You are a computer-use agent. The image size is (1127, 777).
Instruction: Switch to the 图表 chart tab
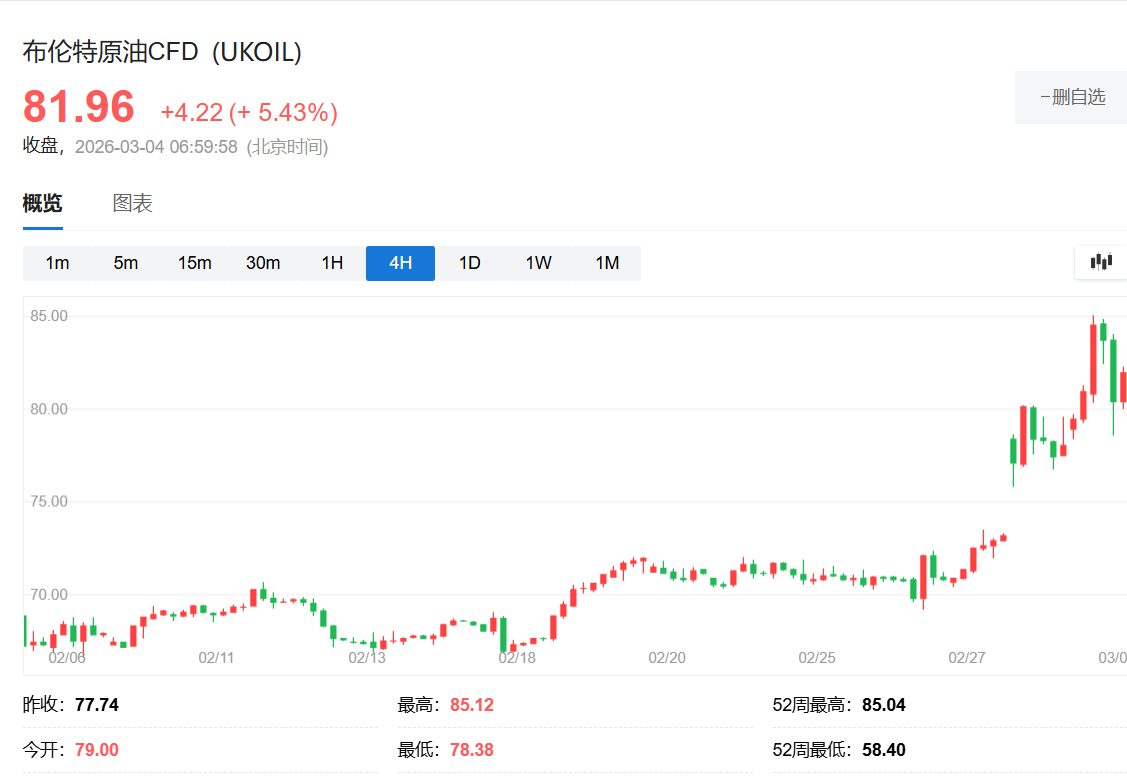tap(132, 204)
